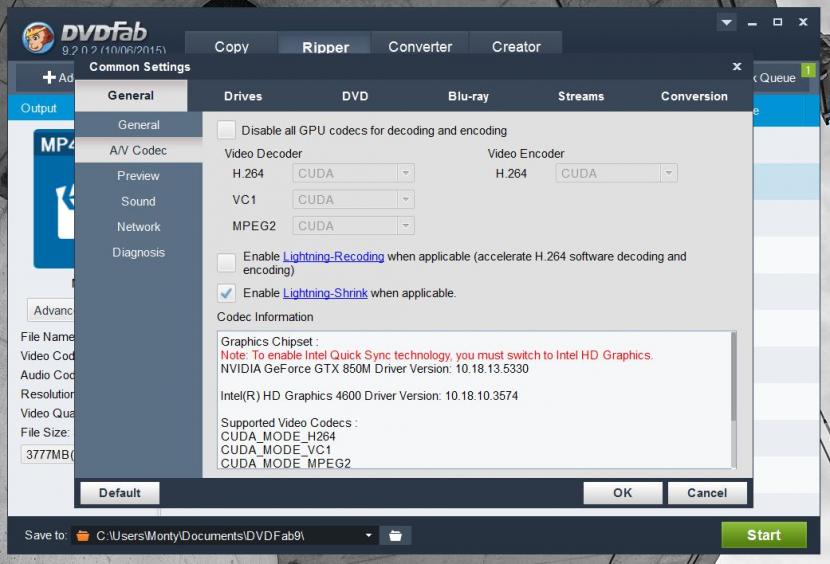Select Network in the settings sidebar

coord(138,227)
